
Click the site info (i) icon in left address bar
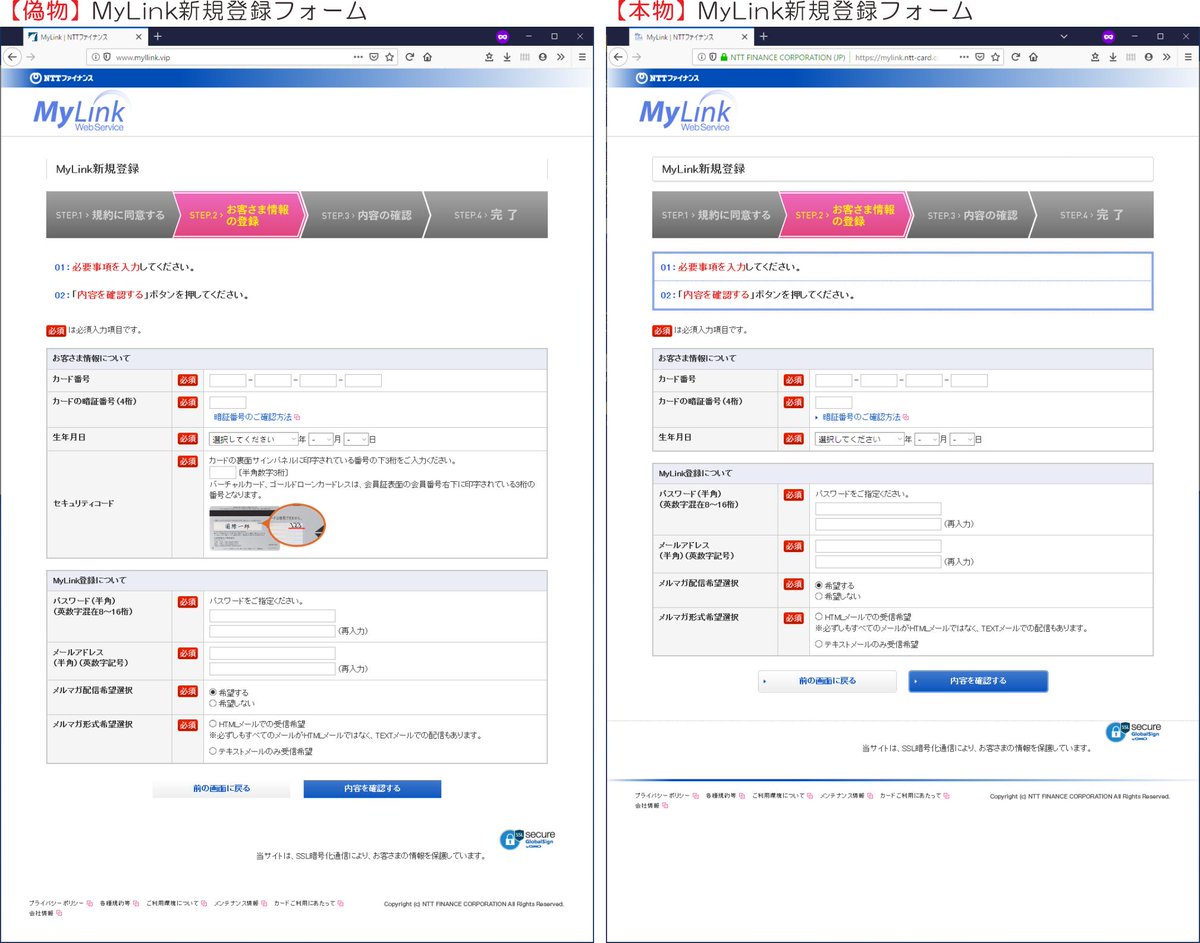point(96,57)
